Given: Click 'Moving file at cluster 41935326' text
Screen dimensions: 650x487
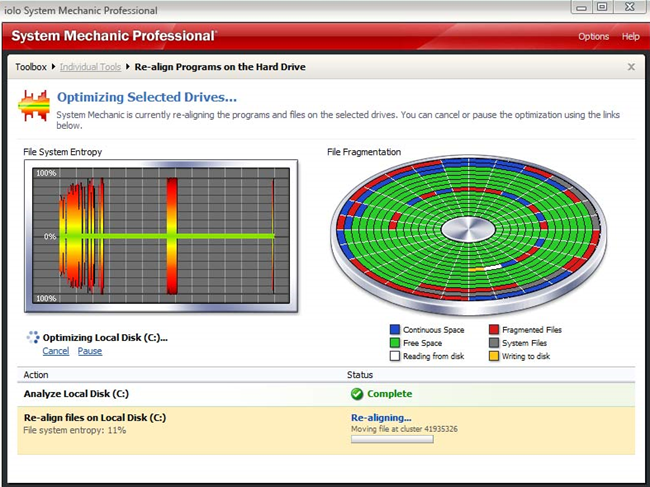Looking at the screenshot, I should tap(404, 429).
